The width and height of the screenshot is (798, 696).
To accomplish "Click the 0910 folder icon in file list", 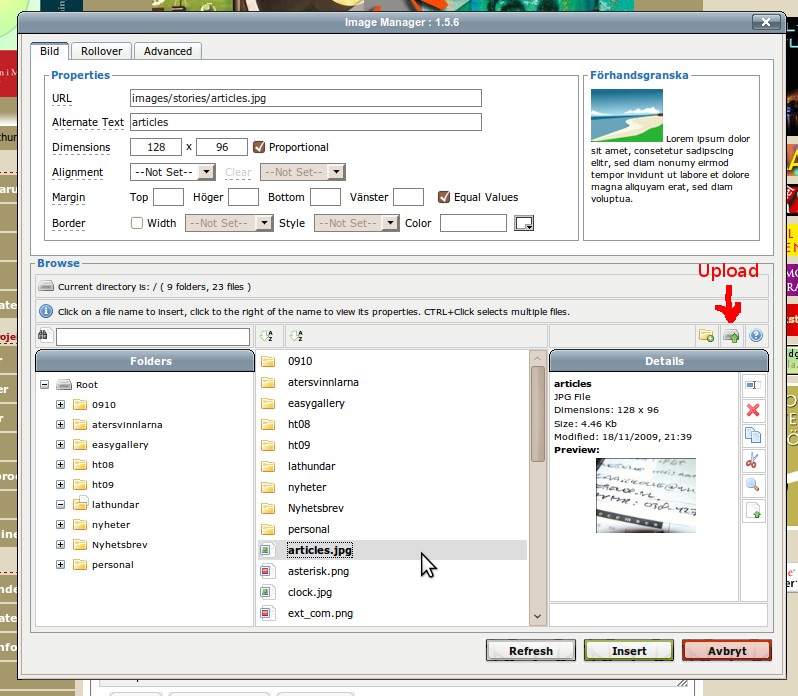I will click(x=268, y=361).
